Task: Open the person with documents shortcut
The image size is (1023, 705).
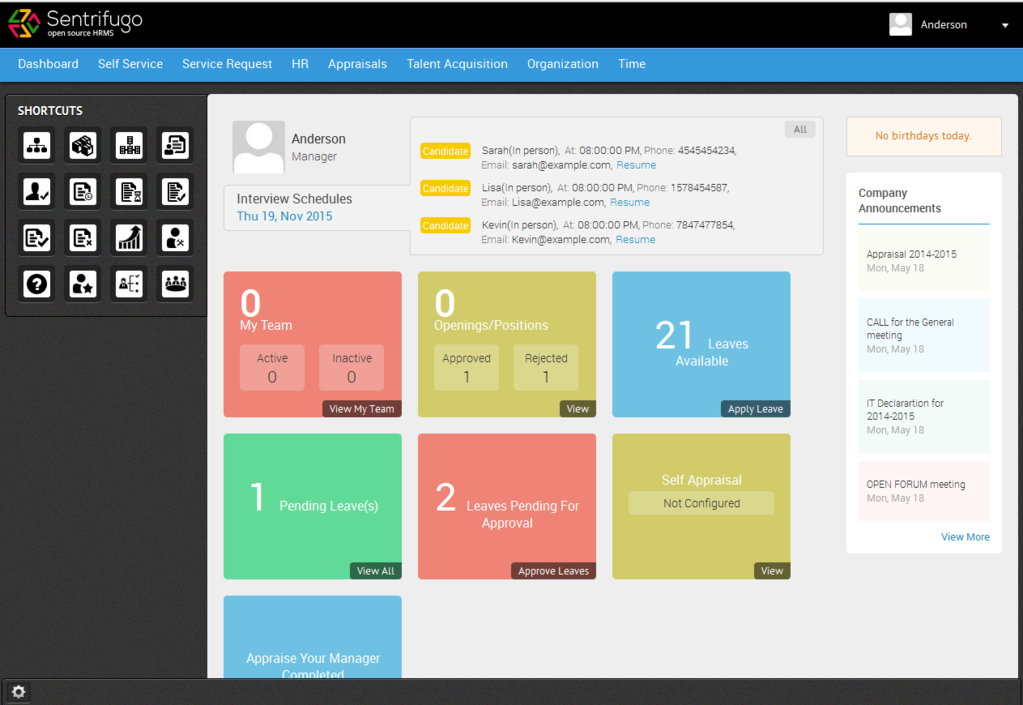Action: click(176, 145)
